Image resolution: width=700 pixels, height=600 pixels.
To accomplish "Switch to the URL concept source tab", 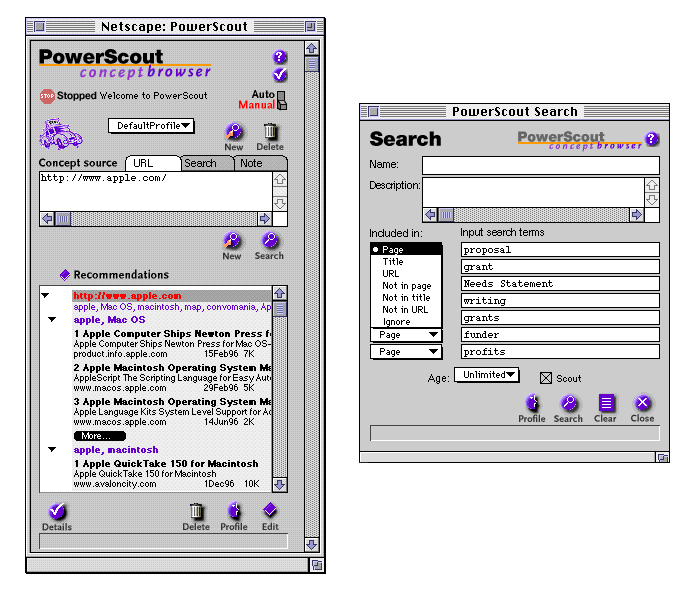I will click(153, 163).
